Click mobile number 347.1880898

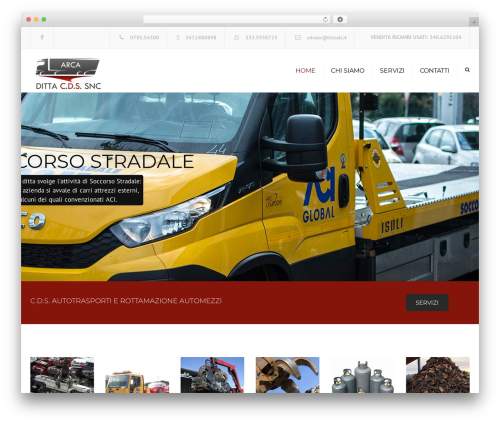201,37
